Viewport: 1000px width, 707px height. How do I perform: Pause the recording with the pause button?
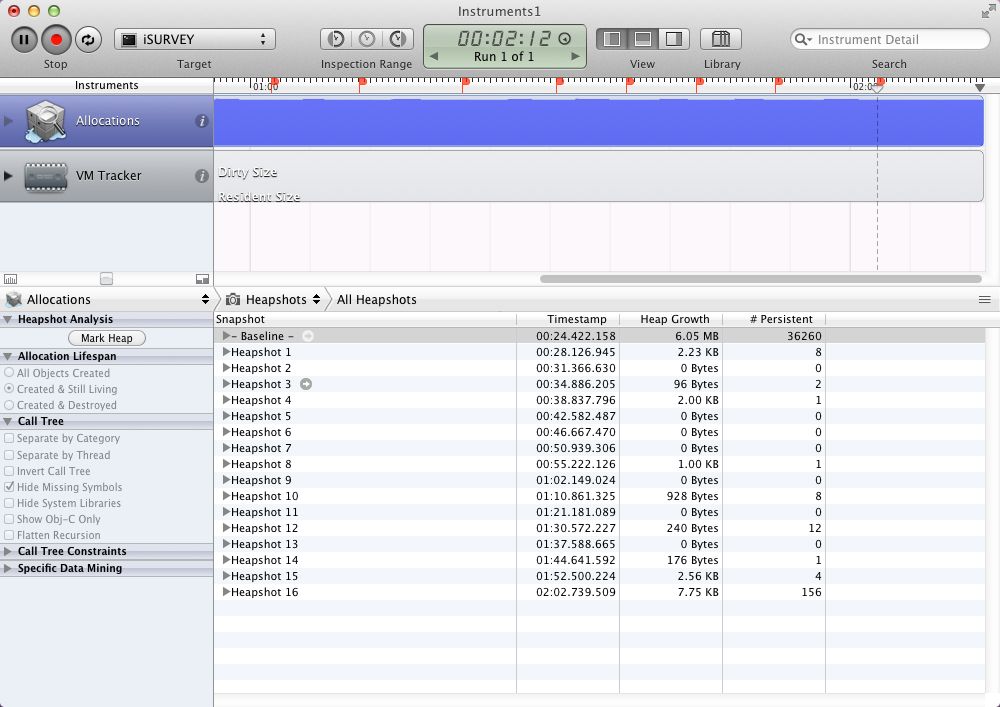(24, 40)
